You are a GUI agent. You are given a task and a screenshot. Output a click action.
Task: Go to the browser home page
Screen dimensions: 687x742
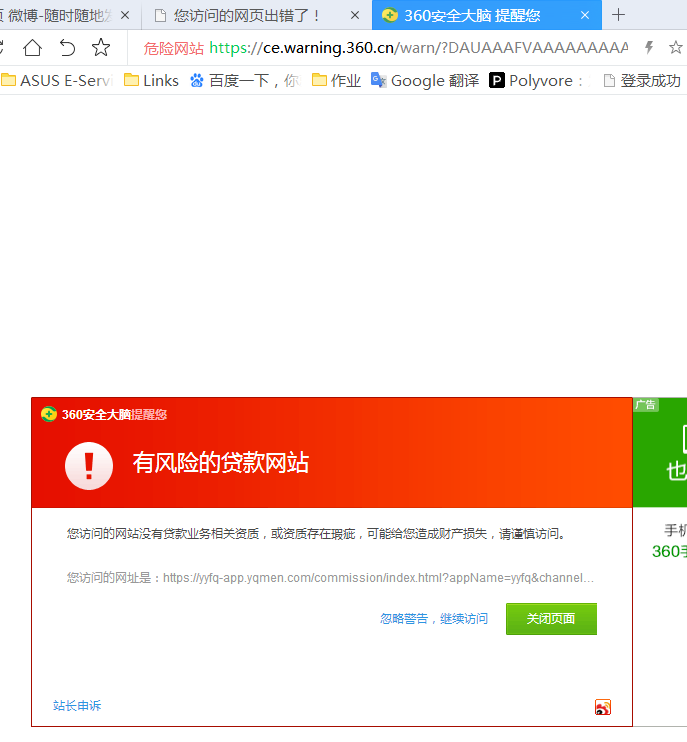[32, 48]
